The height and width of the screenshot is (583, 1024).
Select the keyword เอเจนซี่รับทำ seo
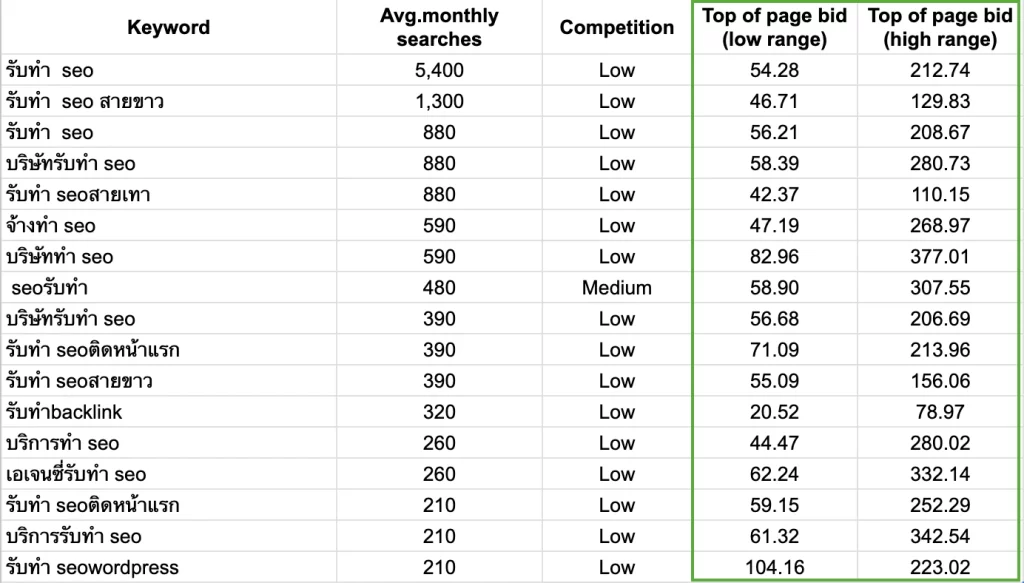pyautogui.click(x=76, y=474)
